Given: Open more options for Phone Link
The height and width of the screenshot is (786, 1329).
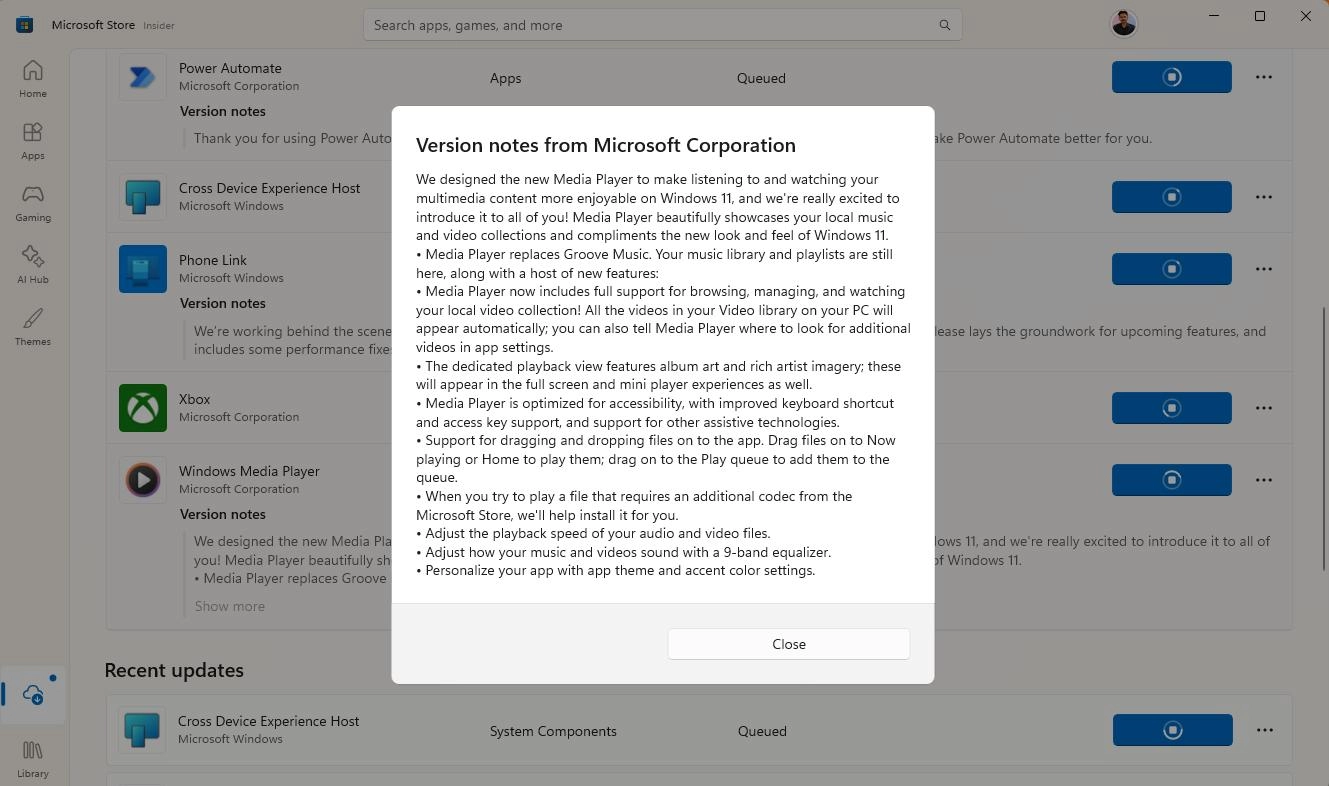Looking at the screenshot, I should click(x=1264, y=269).
